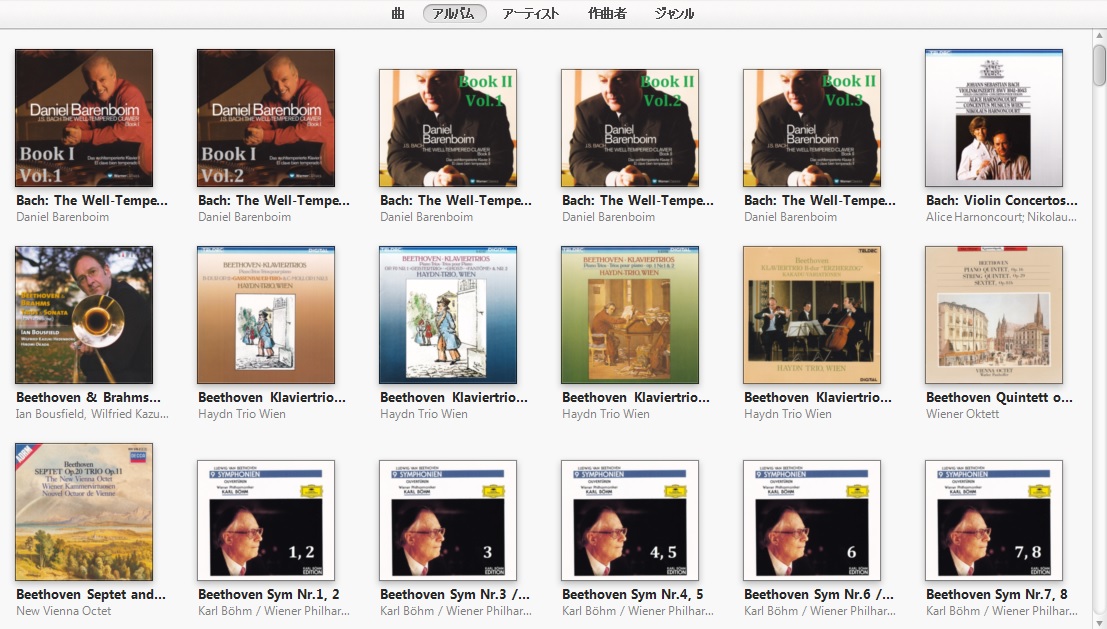Open the アーティスト (Artists) tab
Screen dimensions: 1107x629
pos(530,13)
